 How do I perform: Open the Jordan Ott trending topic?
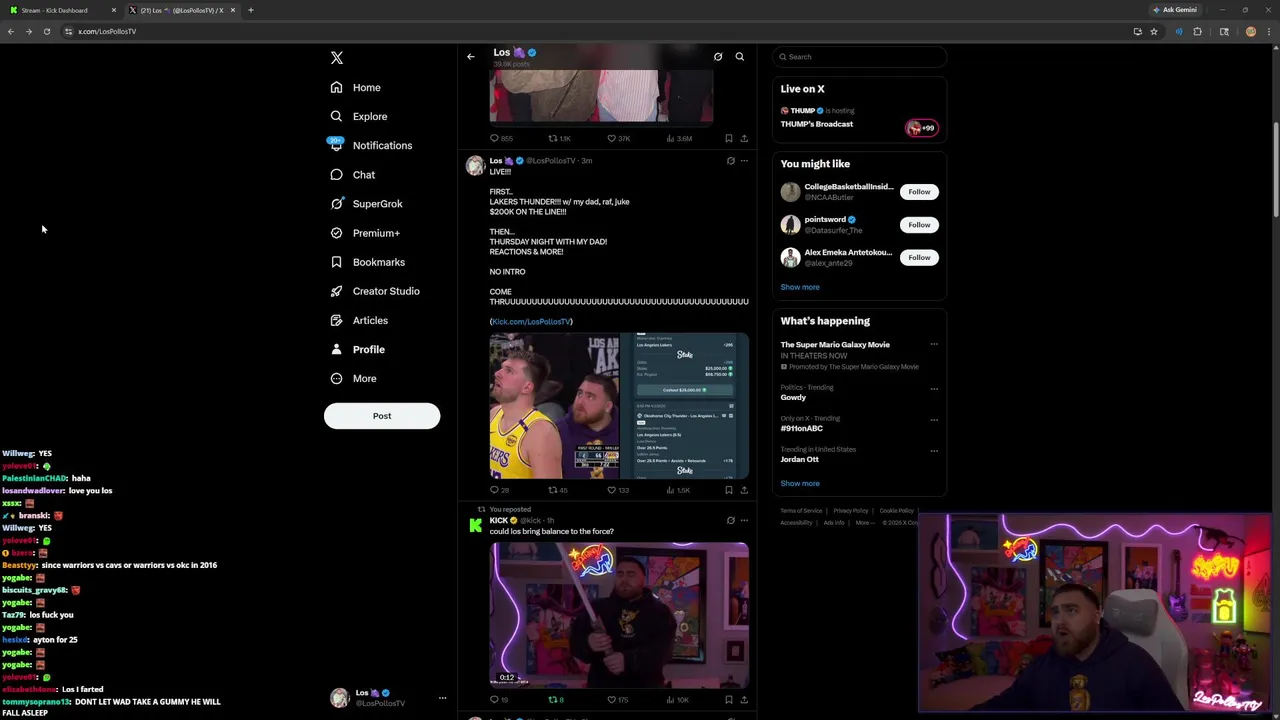[799, 460]
